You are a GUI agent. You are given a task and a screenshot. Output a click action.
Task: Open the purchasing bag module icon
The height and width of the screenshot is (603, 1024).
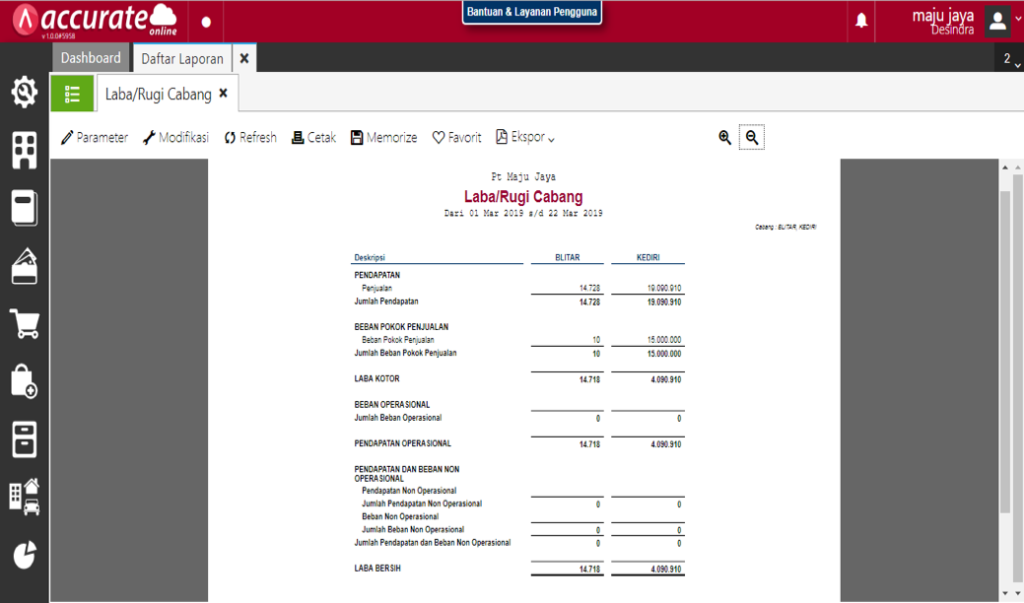(24, 381)
